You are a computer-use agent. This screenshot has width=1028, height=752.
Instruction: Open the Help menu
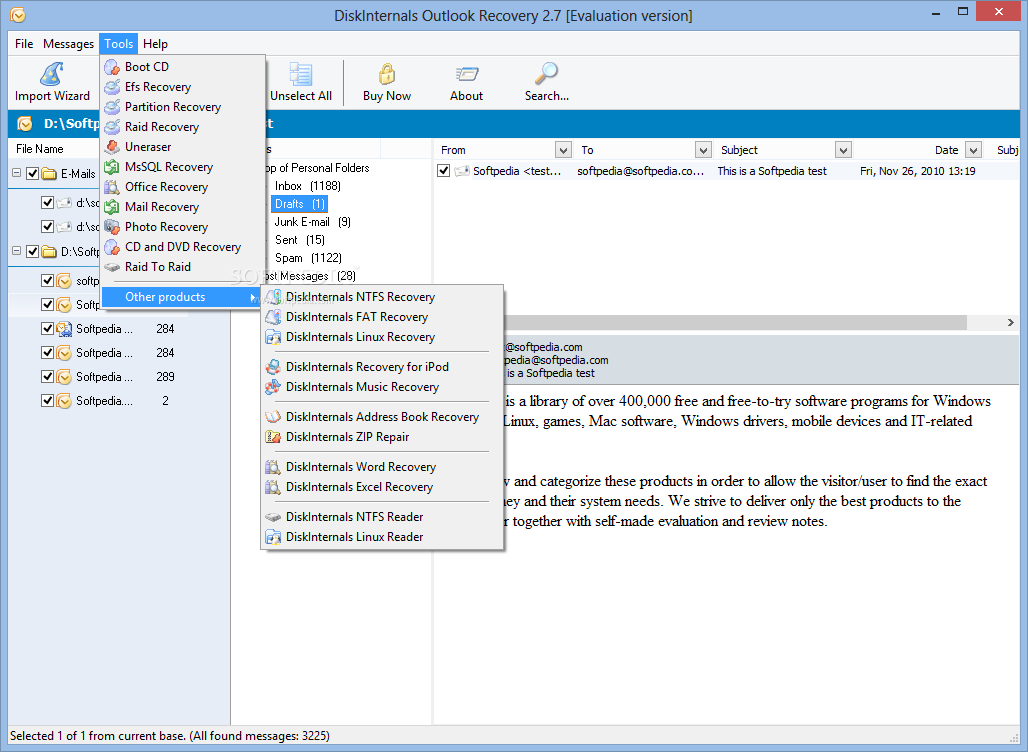coord(155,44)
